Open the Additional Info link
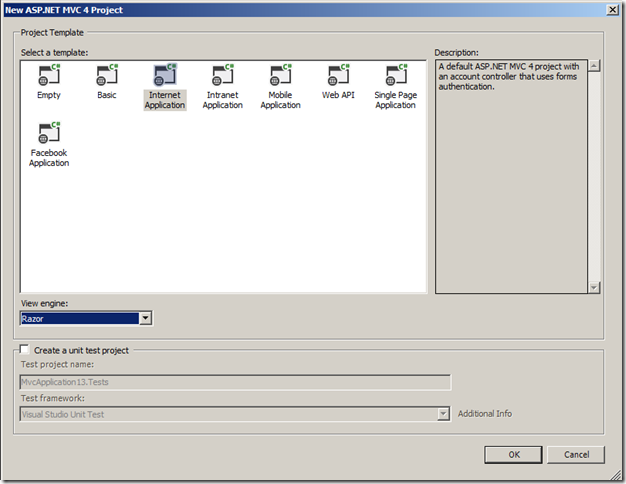This screenshot has height=484, width=626. coord(485,414)
